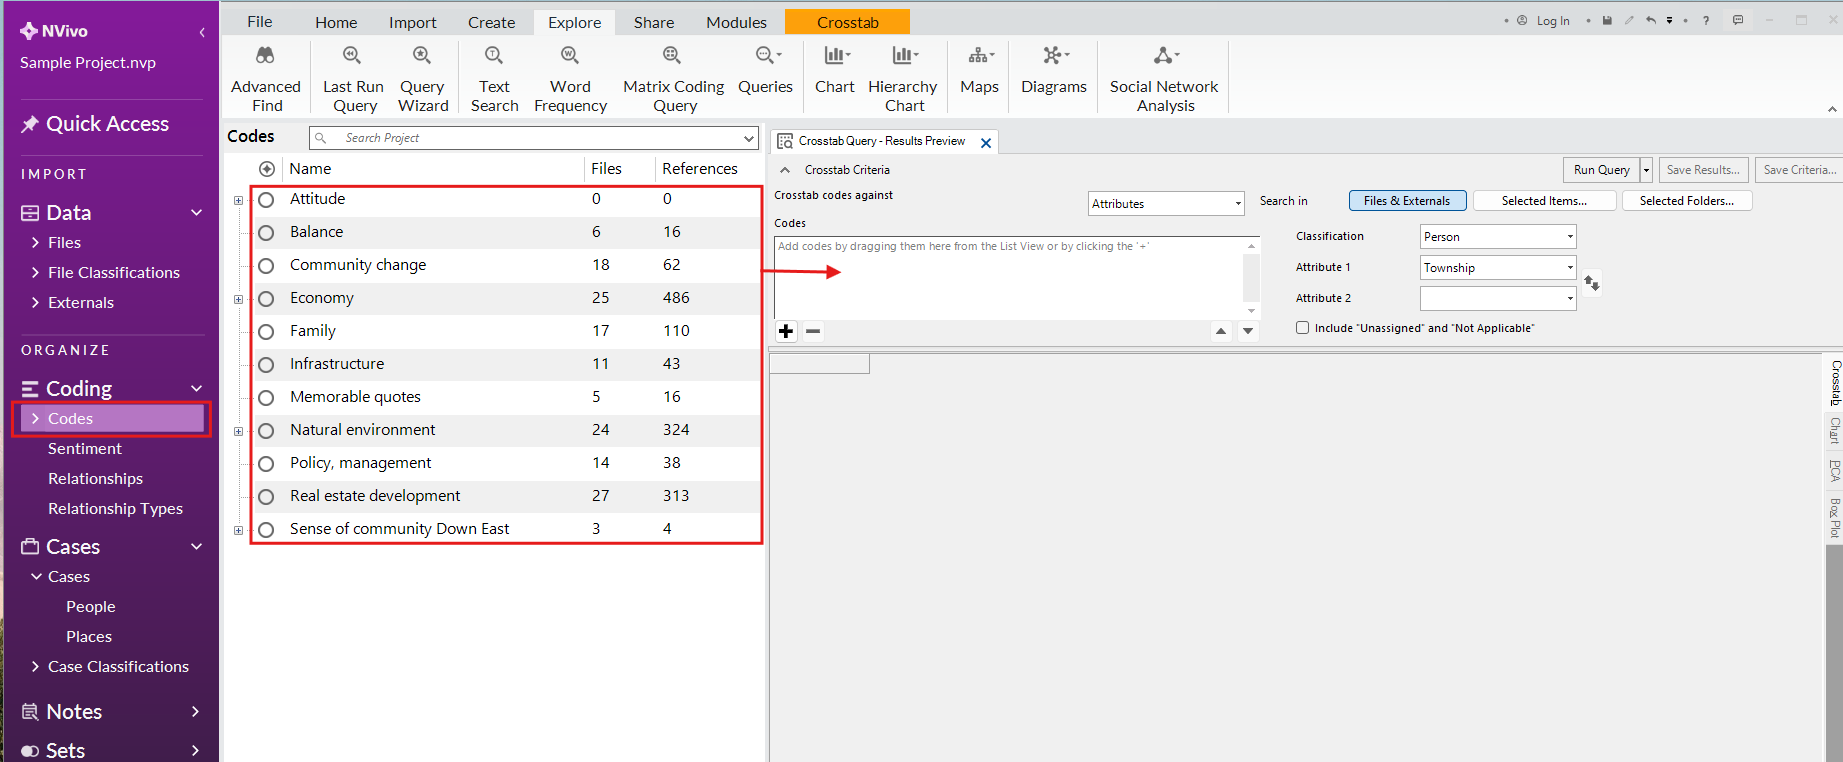Open Advanced Find tool
1843x762 pixels.
point(266,79)
